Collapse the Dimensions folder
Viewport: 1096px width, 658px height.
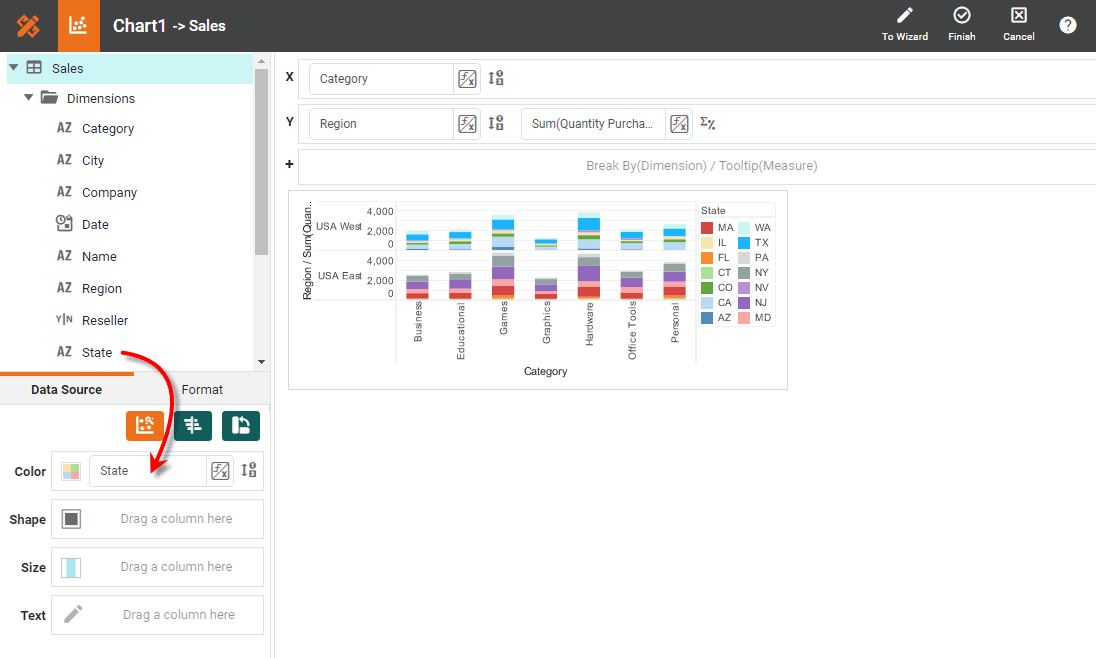[x=27, y=98]
